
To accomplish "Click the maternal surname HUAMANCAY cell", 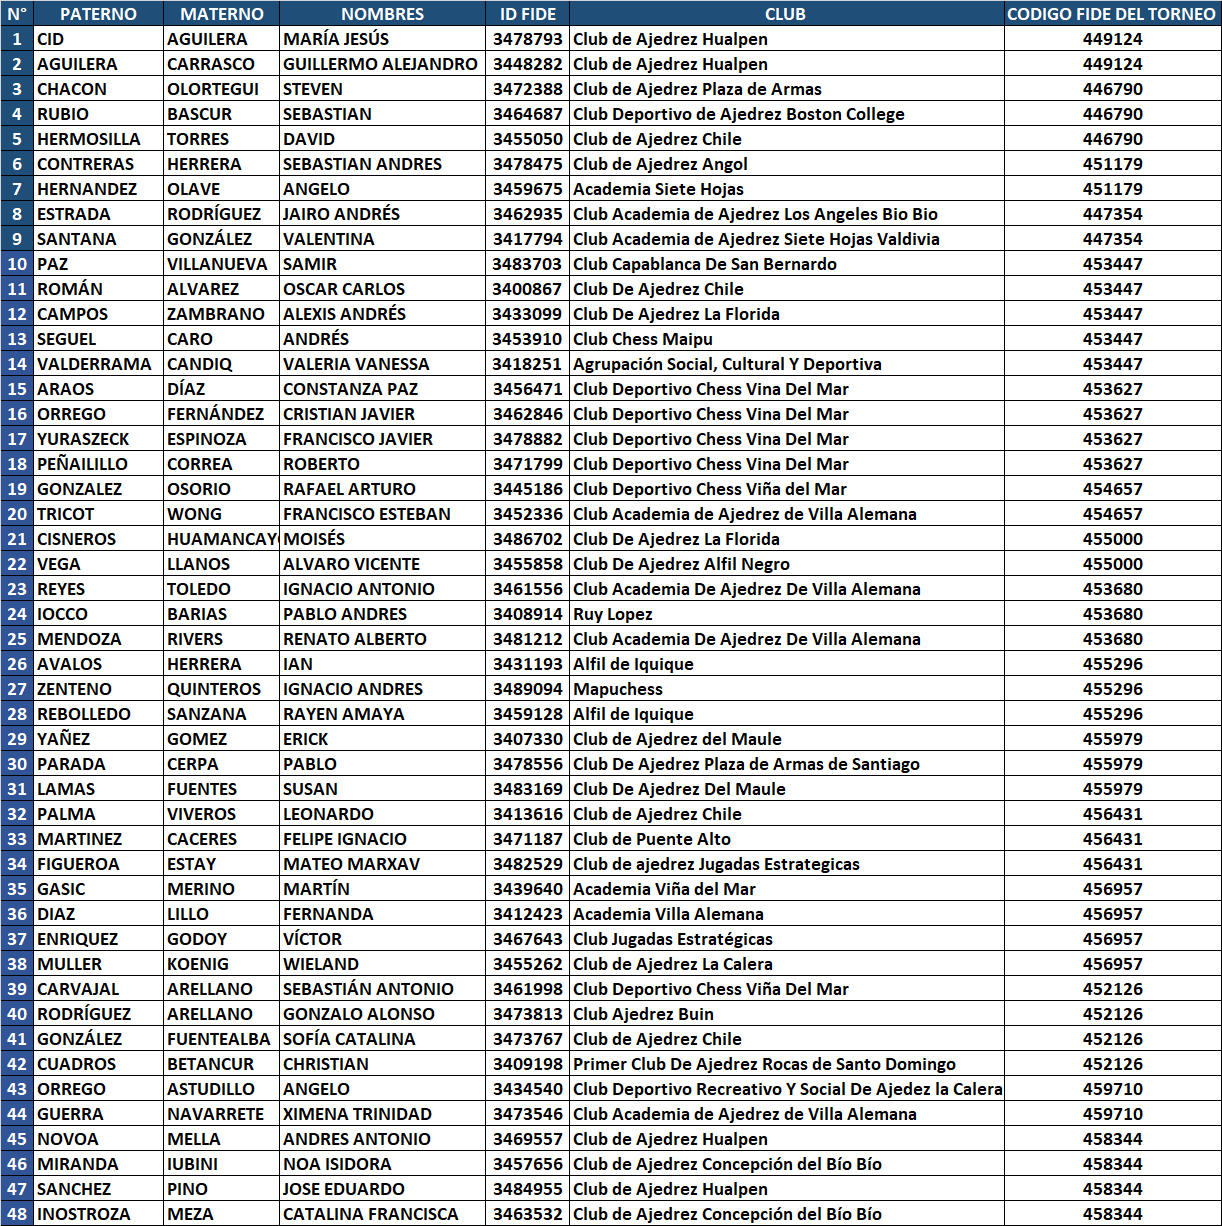I will (x=221, y=539).
